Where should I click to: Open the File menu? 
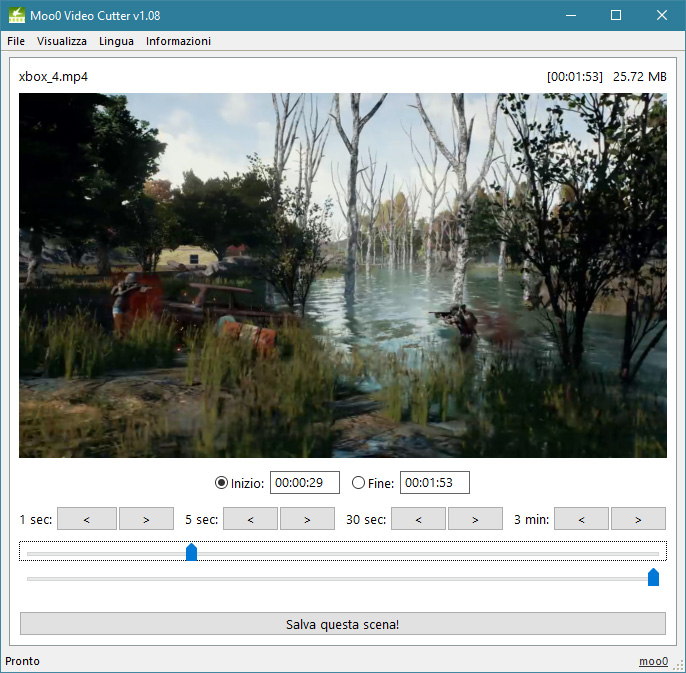pos(16,41)
